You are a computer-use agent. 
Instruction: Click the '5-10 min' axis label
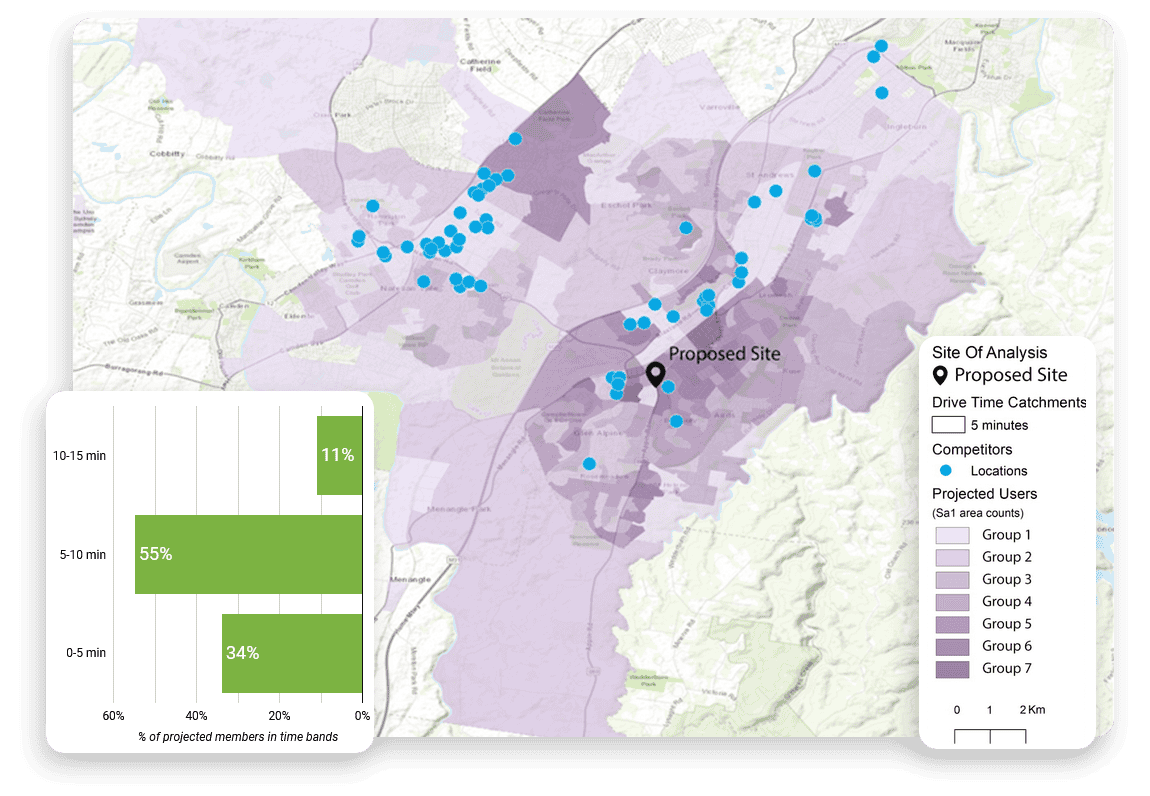pyautogui.click(x=83, y=555)
